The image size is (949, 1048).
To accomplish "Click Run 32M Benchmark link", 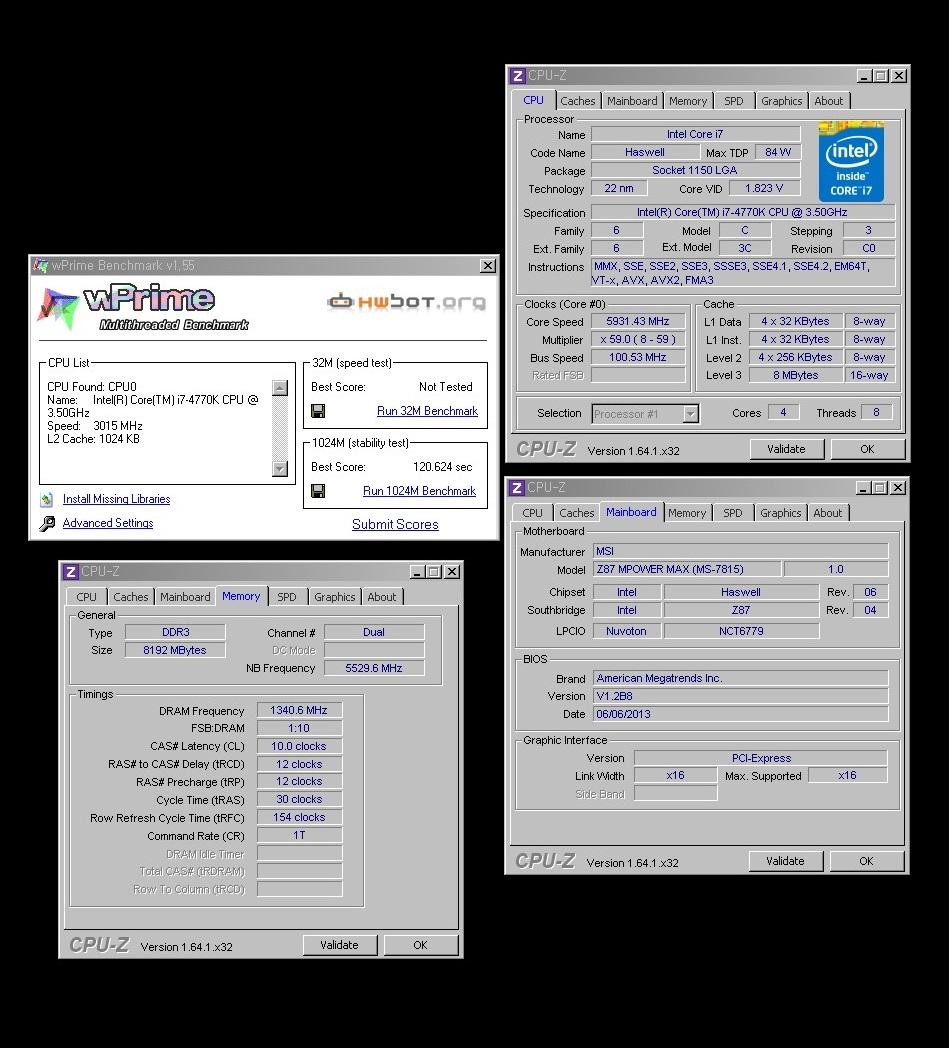I will click(427, 411).
